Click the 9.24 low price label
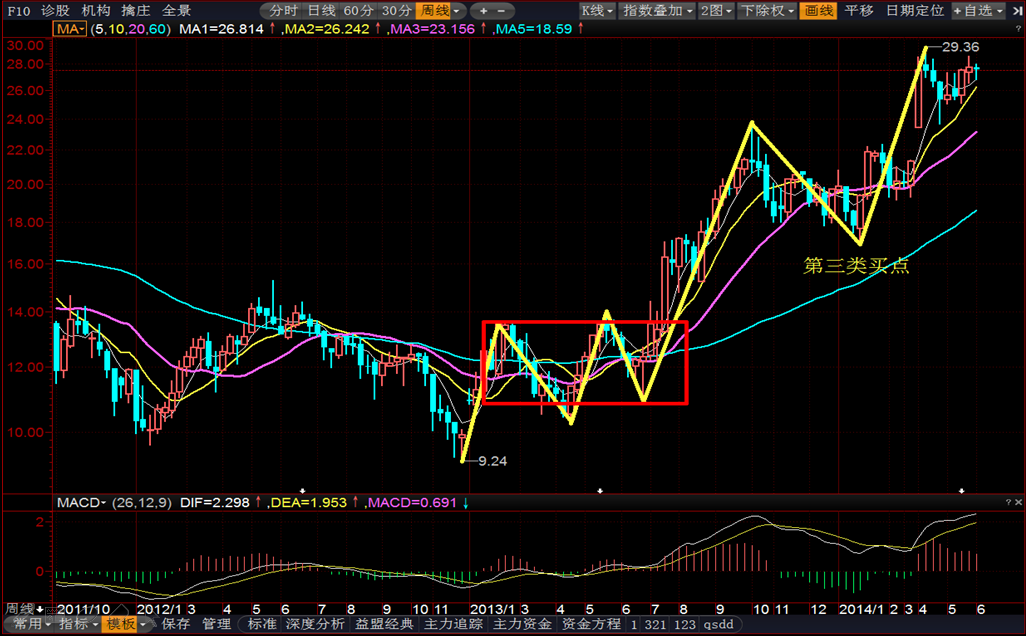The image size is (1026, 636). (x=492, y=461)
